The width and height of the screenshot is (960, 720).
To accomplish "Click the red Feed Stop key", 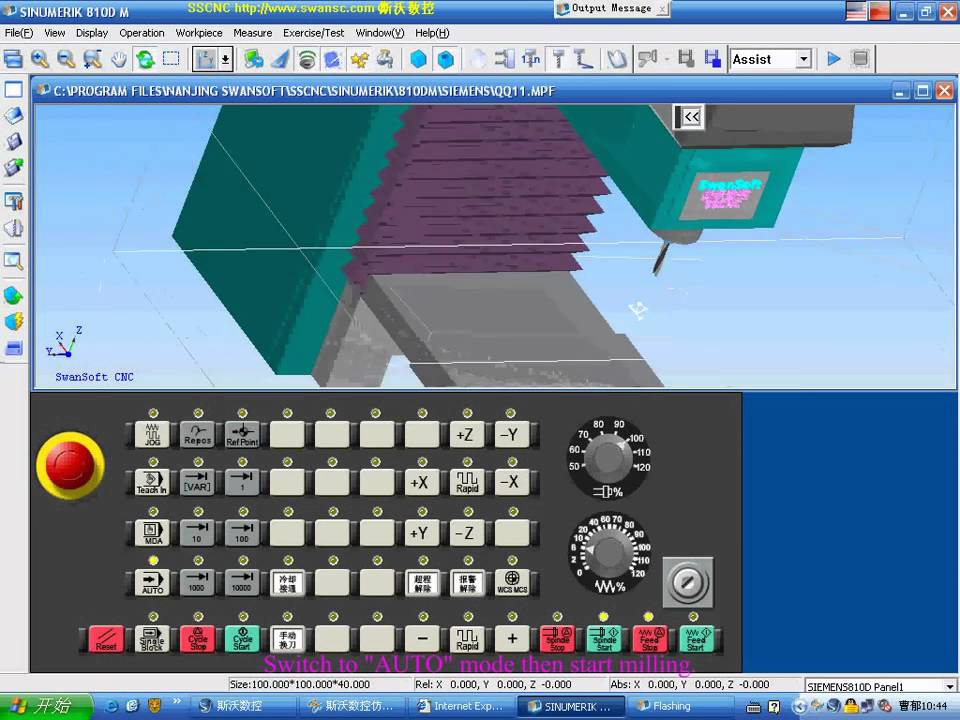I will 650,639.
